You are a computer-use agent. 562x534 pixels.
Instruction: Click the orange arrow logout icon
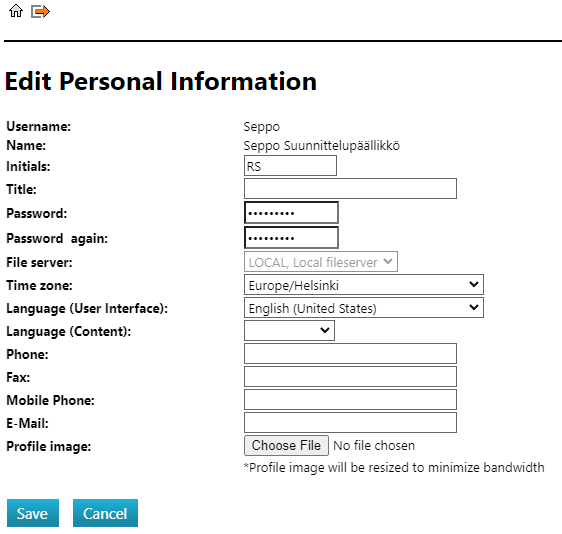click(40, 11)
